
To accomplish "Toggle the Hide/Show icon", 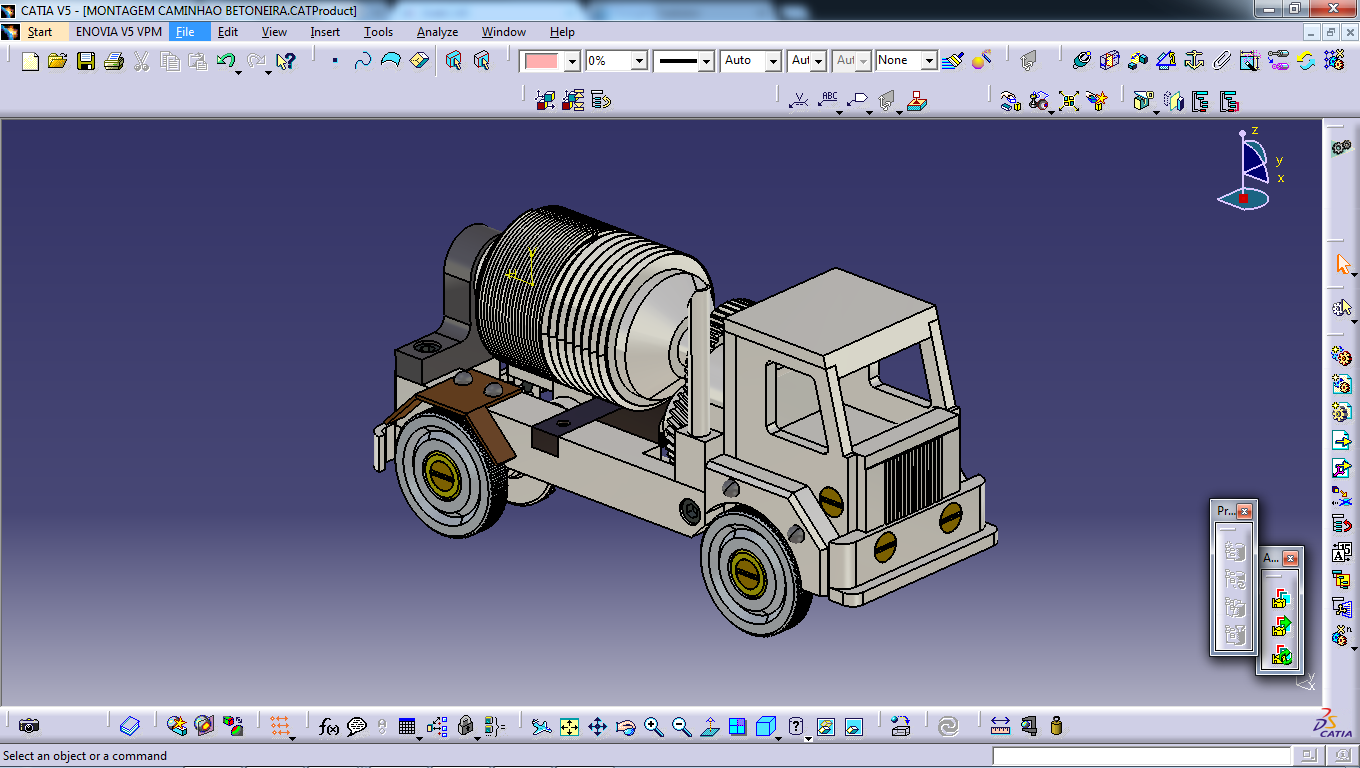I will point(825,727).
